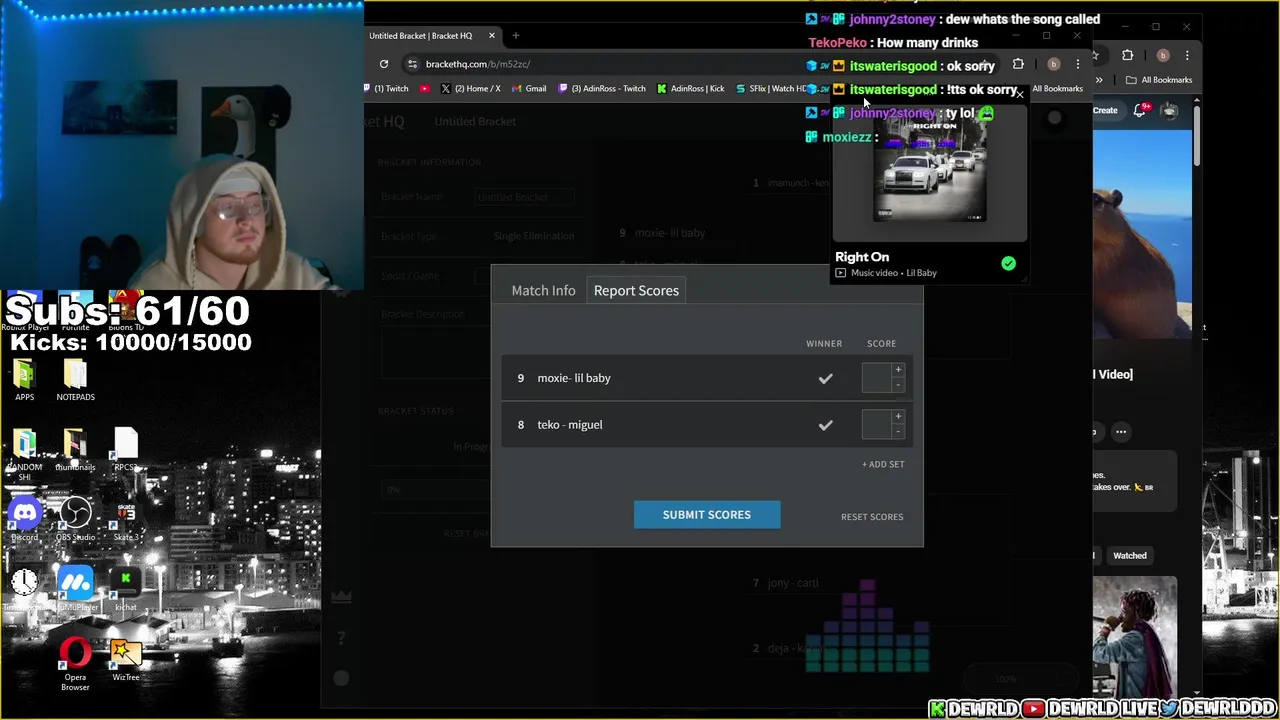This screenshot has height=720, width=1280.
Task: Click the moxie- lil baby score field
Action: [876, 378]
